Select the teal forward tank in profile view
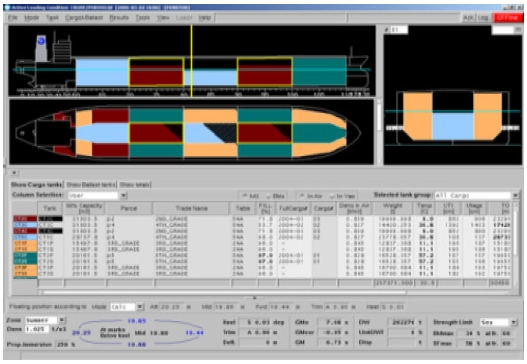Viewport: 527px width, 364px height. pyautogui.click(x=319, y=72)
